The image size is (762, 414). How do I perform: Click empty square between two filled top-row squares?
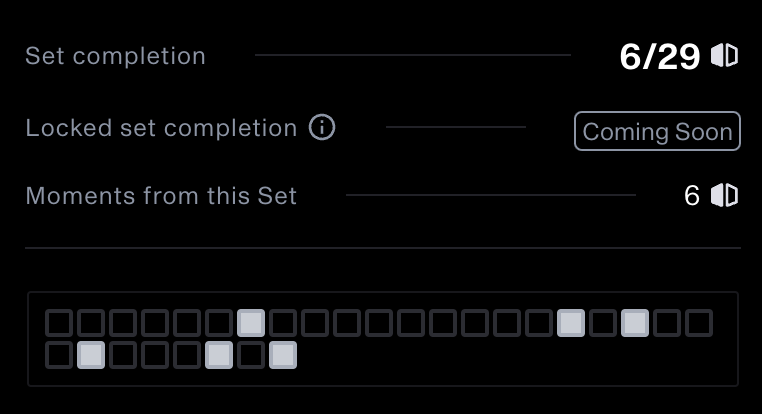[x=603, y=323]
